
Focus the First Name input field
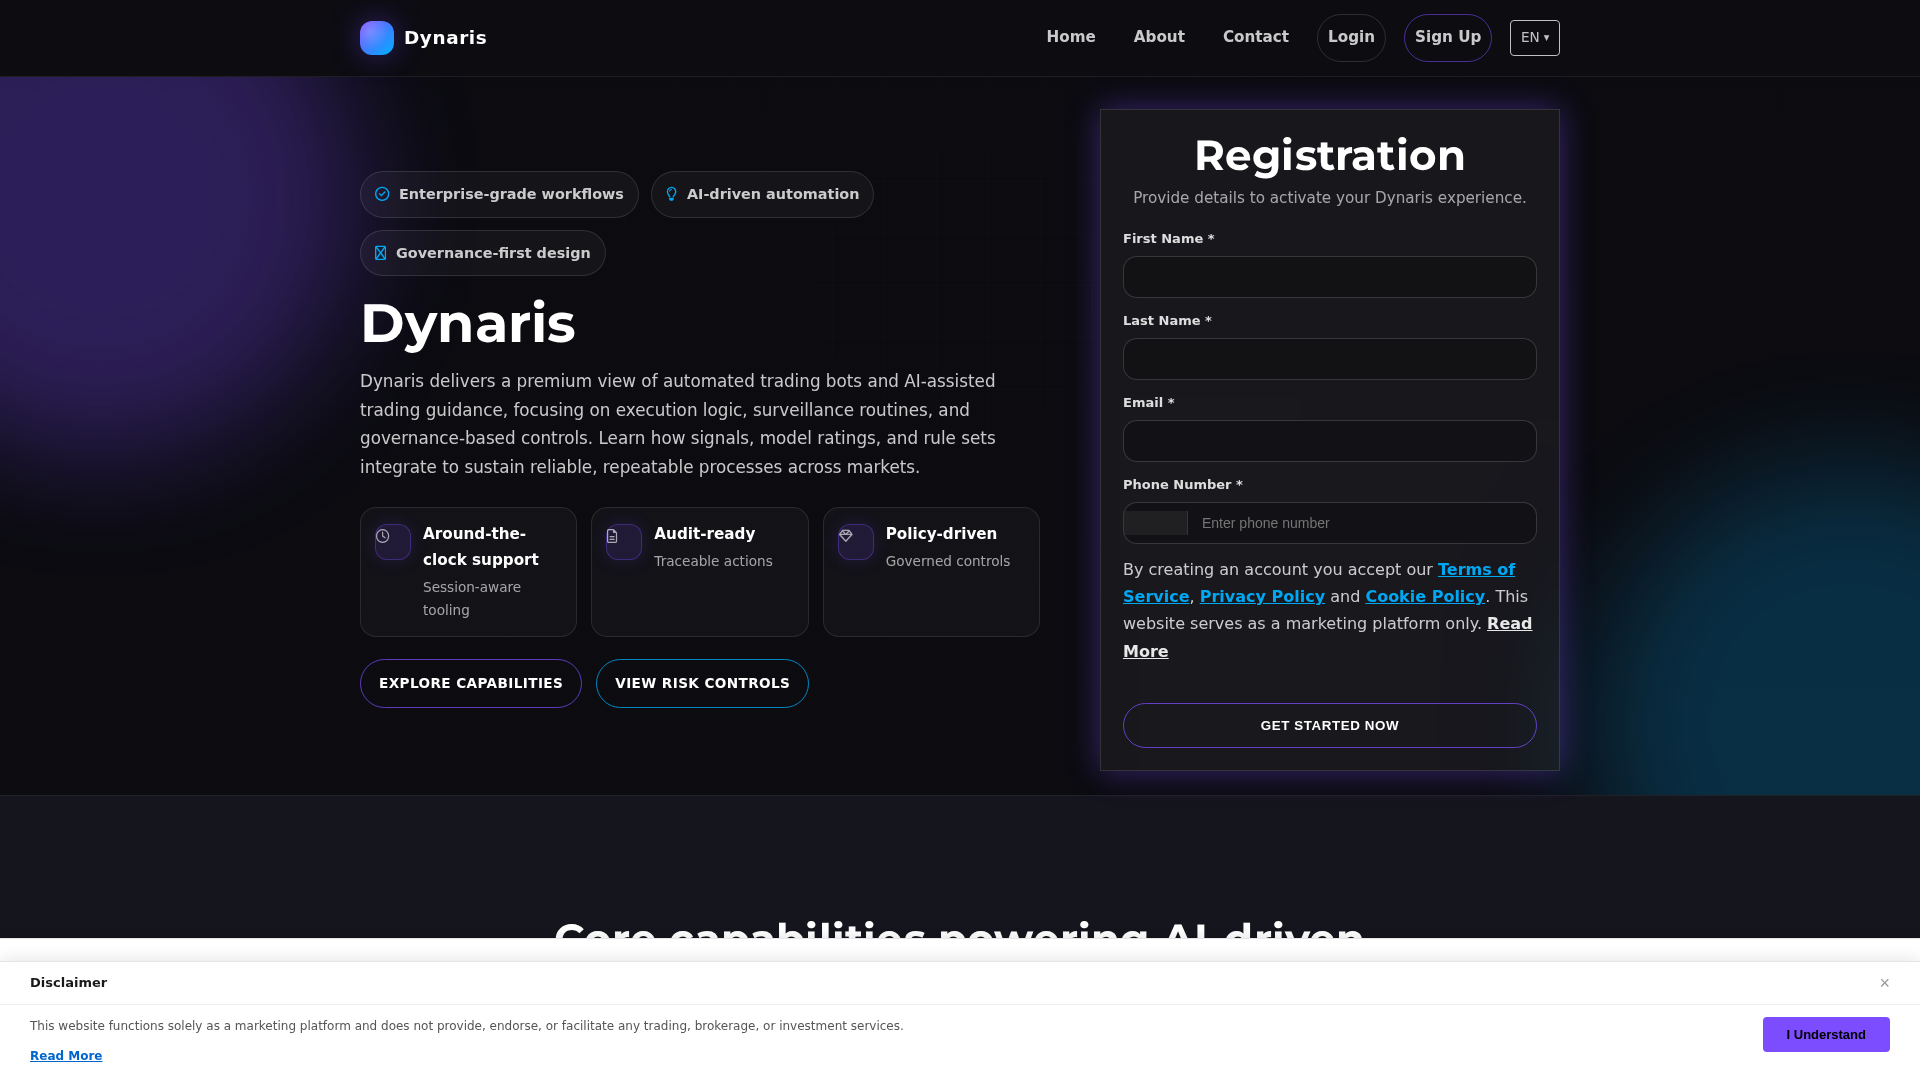pyautogui.click(x=1330, y=277)
